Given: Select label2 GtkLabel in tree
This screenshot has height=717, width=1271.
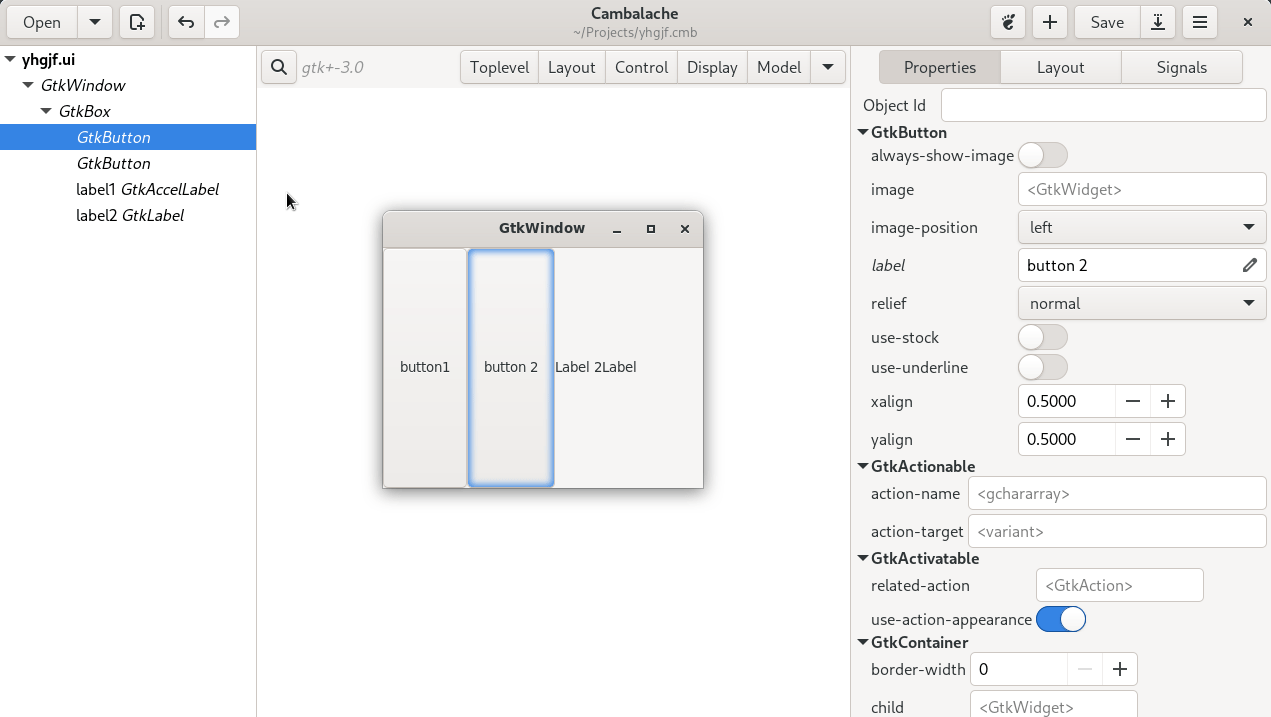Looking at the screenshot, I should (x=128, y=215).
